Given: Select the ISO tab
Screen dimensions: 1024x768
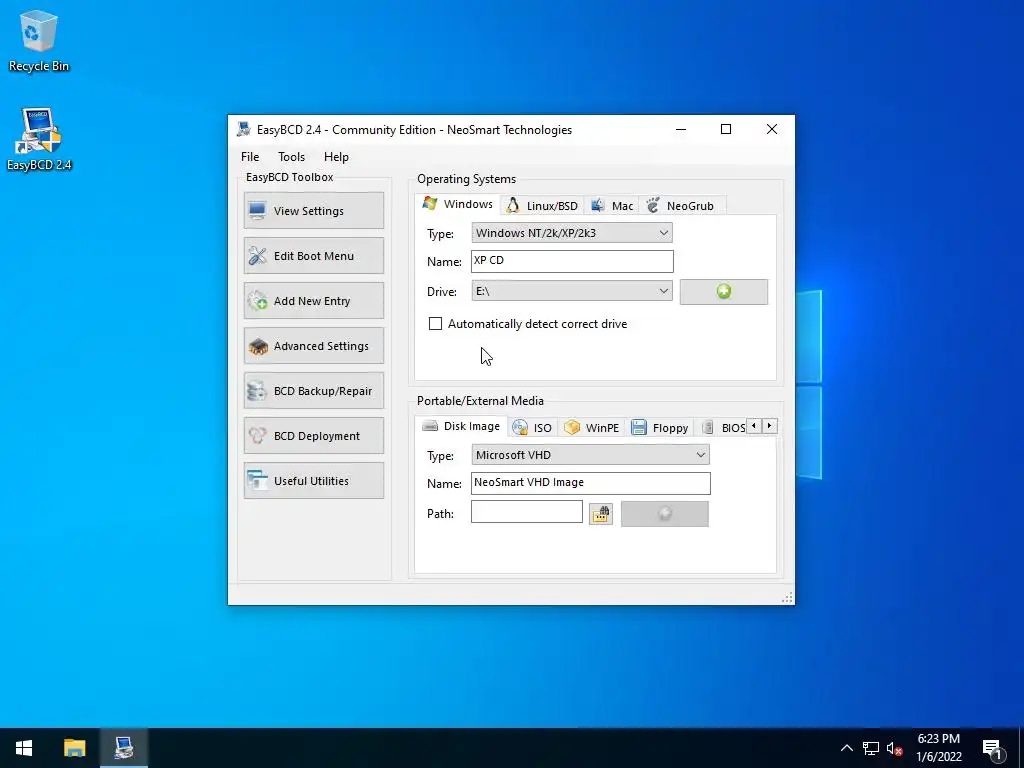Looking at the screenshot, I should click(532, 428).
